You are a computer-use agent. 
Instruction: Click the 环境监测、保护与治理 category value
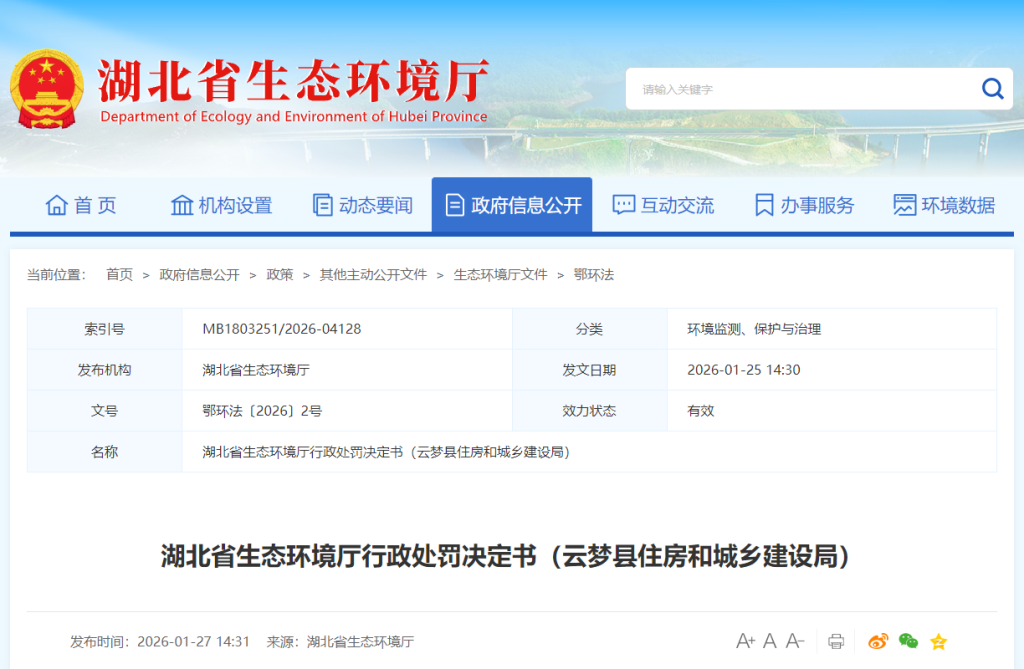pyautogui.click(x=754, y=329)
